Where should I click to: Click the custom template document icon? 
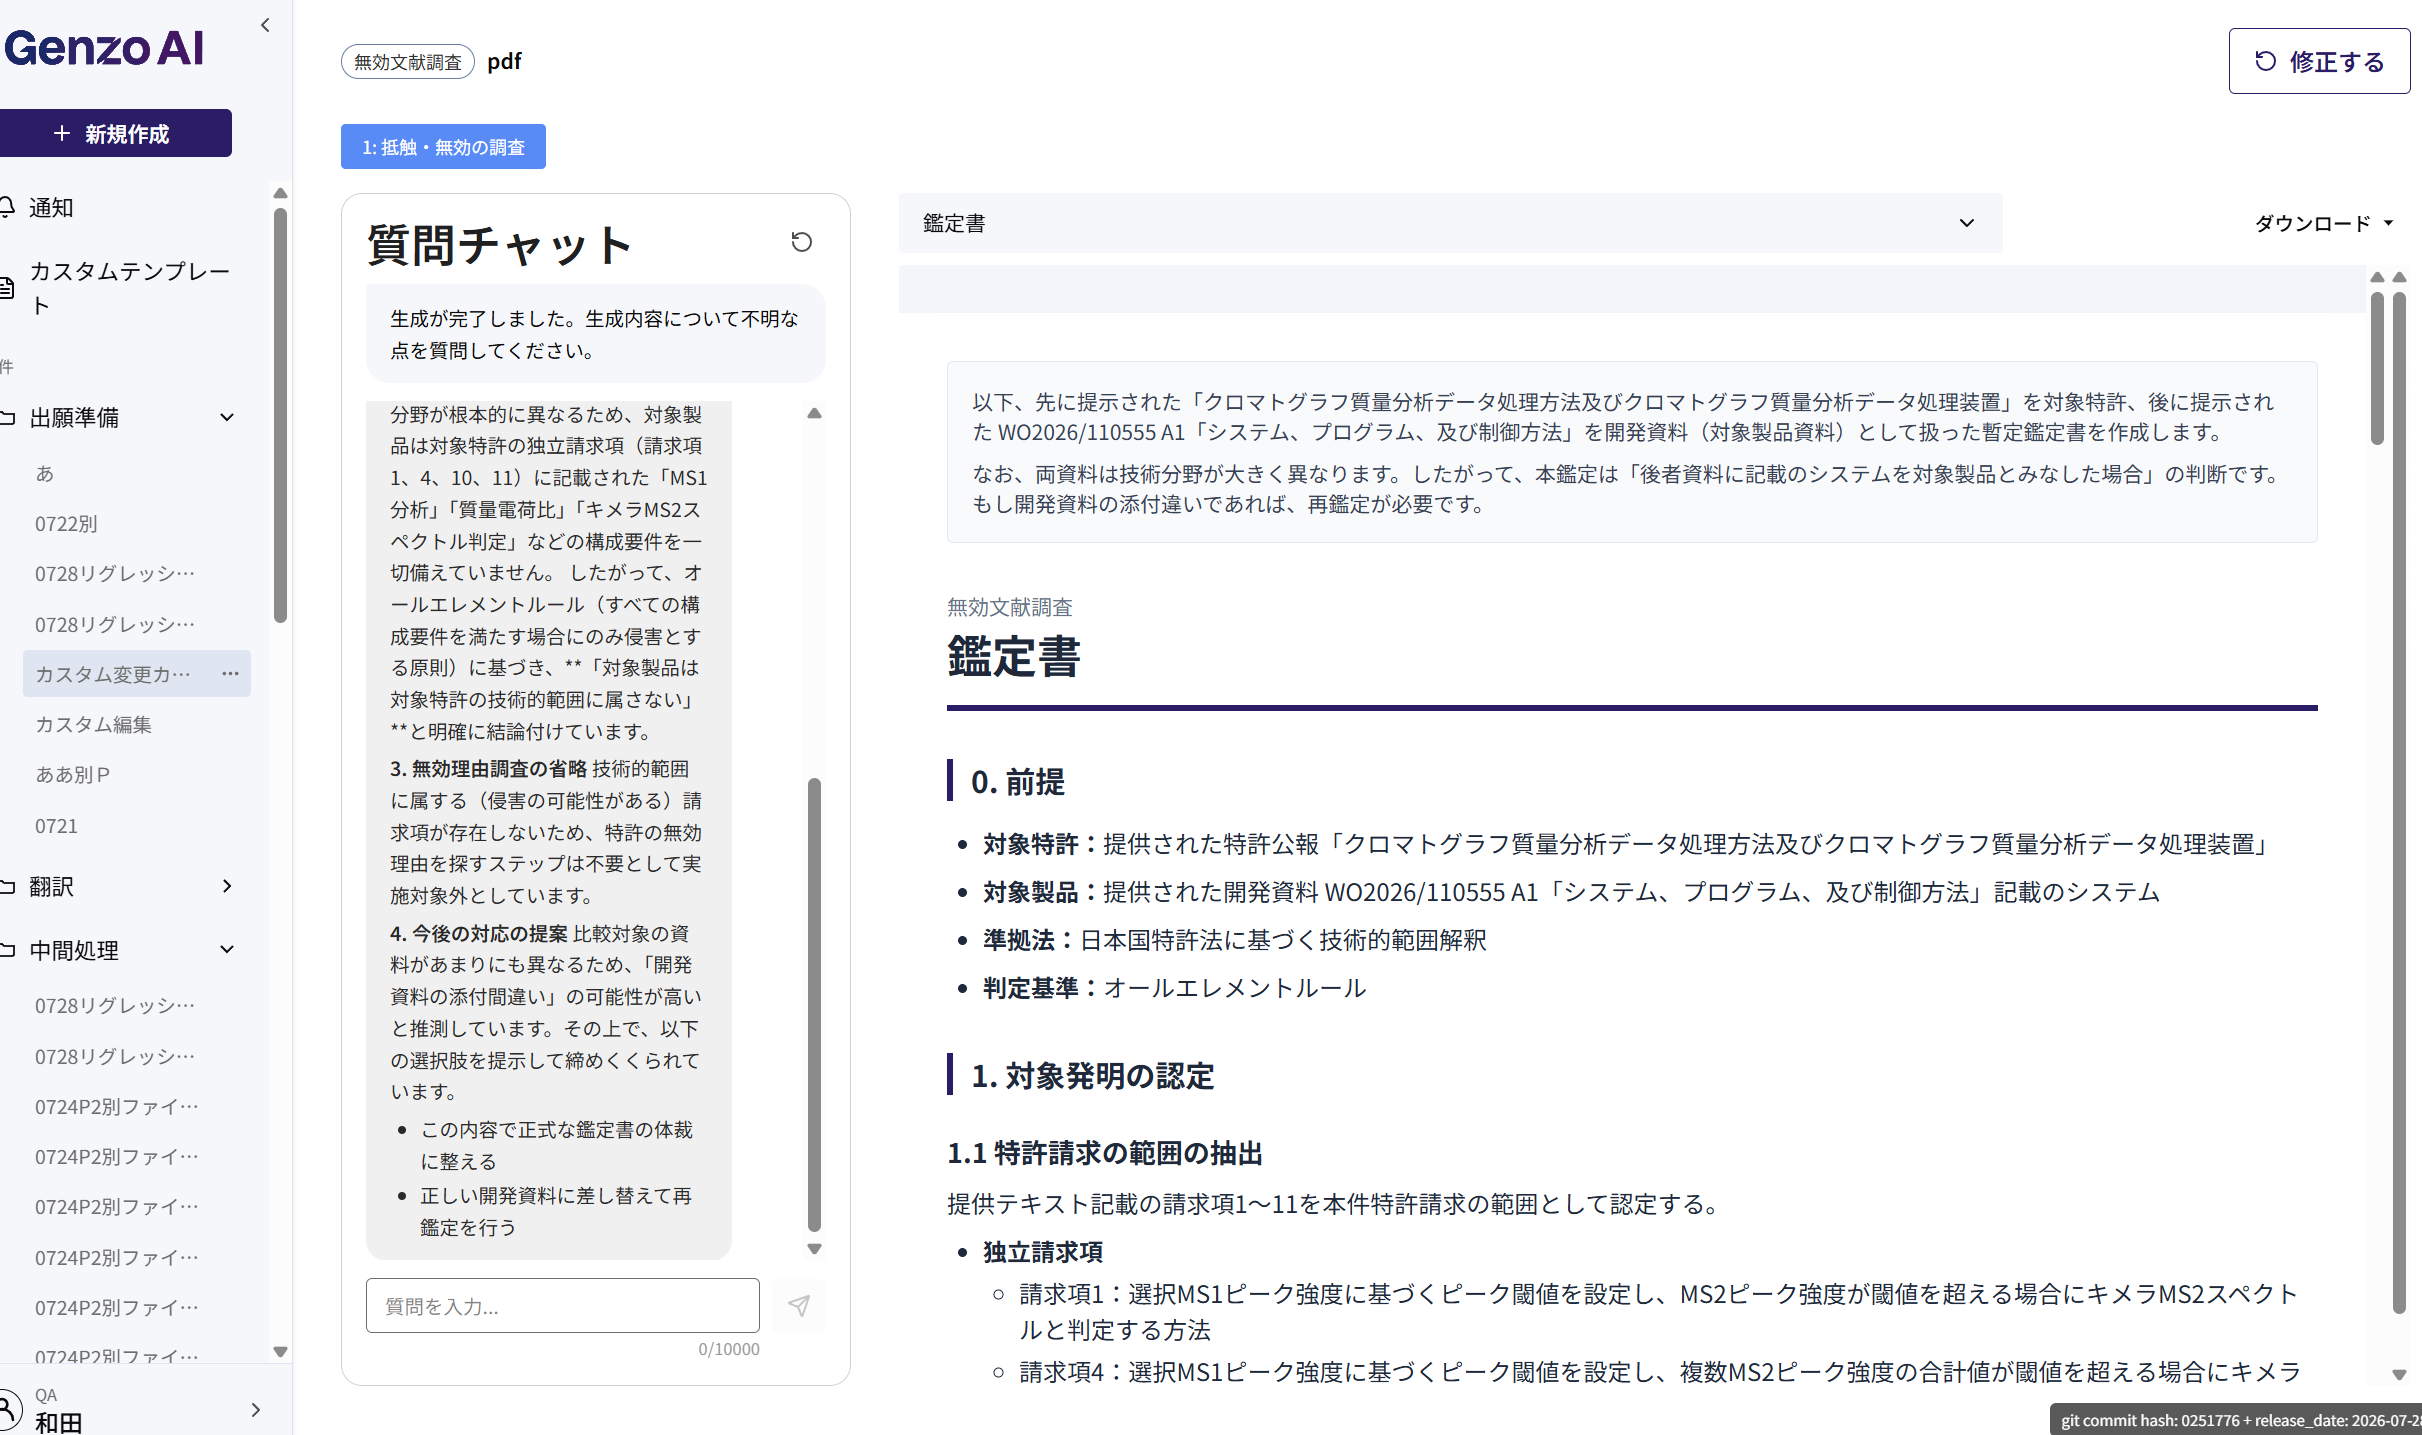coord(7,288)
